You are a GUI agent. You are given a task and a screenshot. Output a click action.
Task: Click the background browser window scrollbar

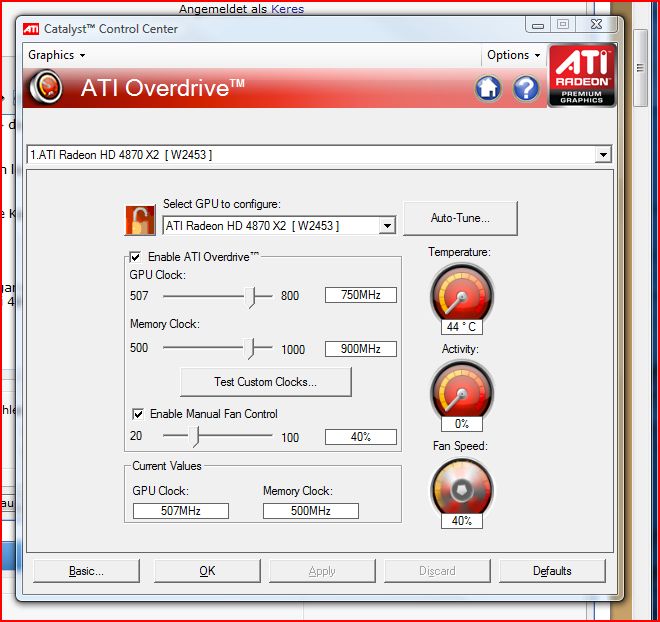click(640, 67)
